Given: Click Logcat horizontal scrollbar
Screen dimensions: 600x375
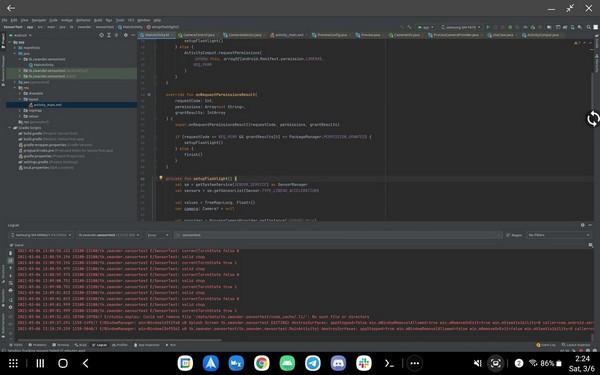Looking at the screenshot, I should click(119, 340).
